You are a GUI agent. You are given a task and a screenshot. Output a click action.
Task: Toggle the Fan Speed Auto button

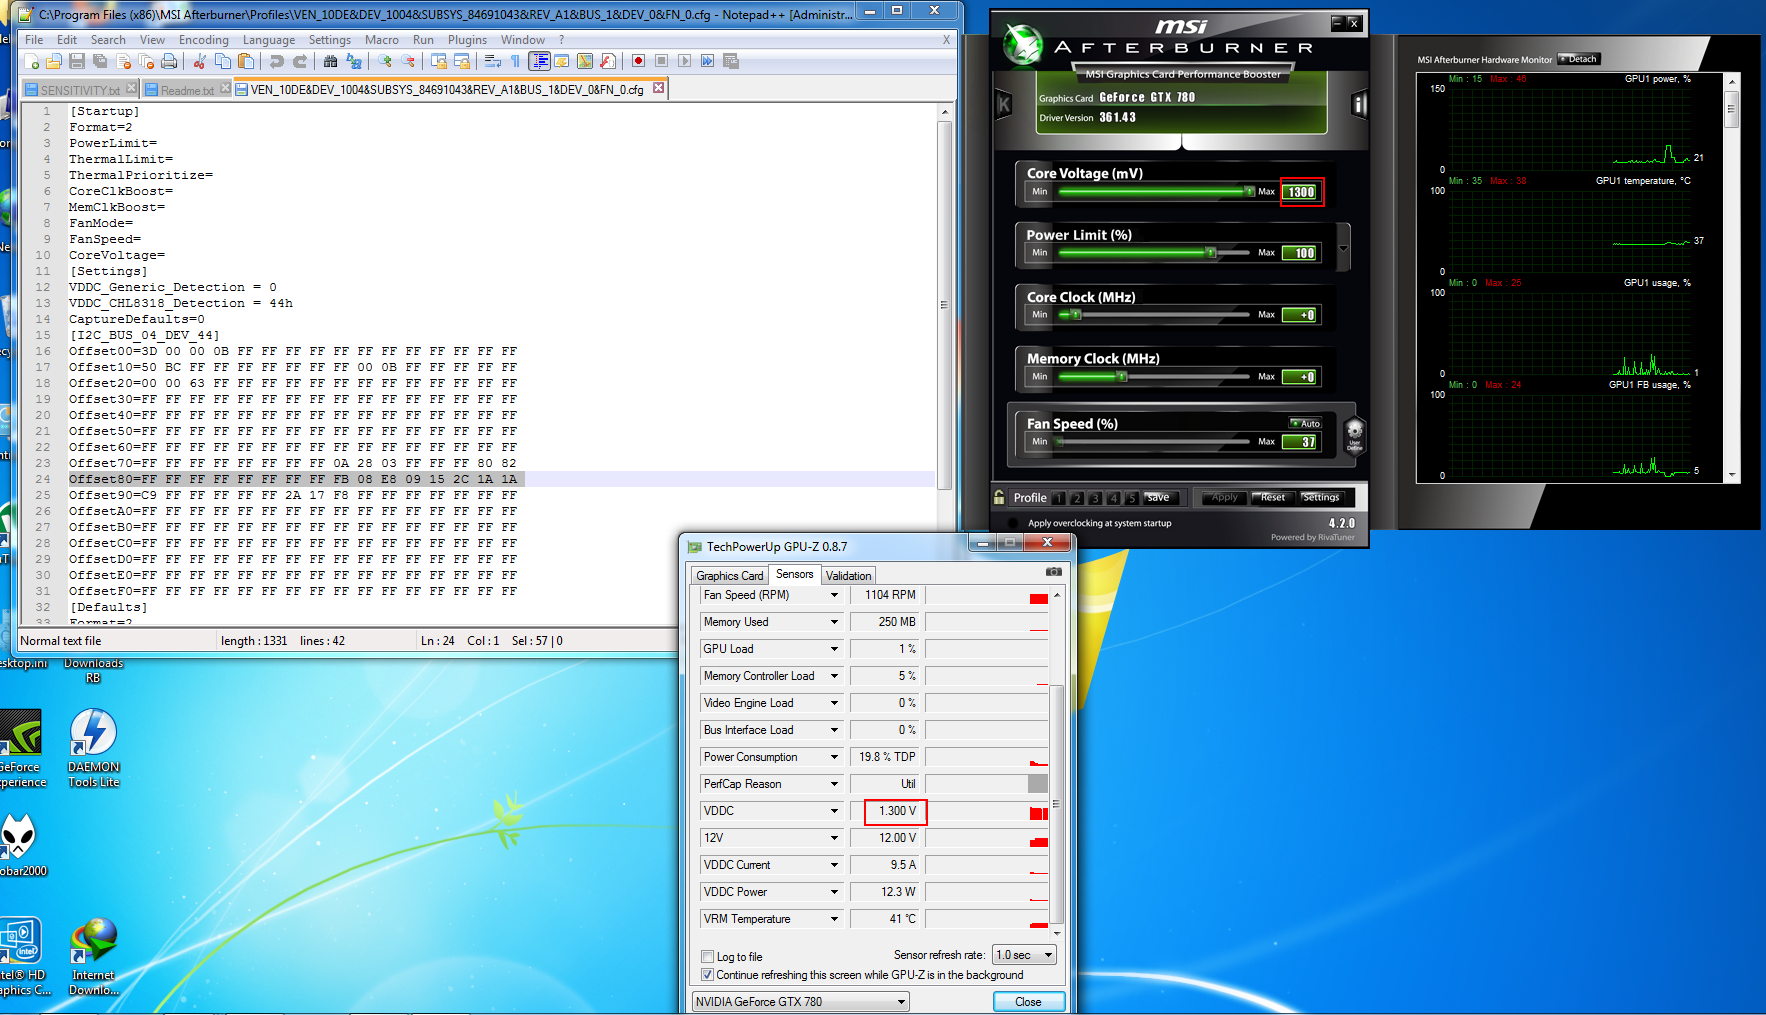point(1305,424)
